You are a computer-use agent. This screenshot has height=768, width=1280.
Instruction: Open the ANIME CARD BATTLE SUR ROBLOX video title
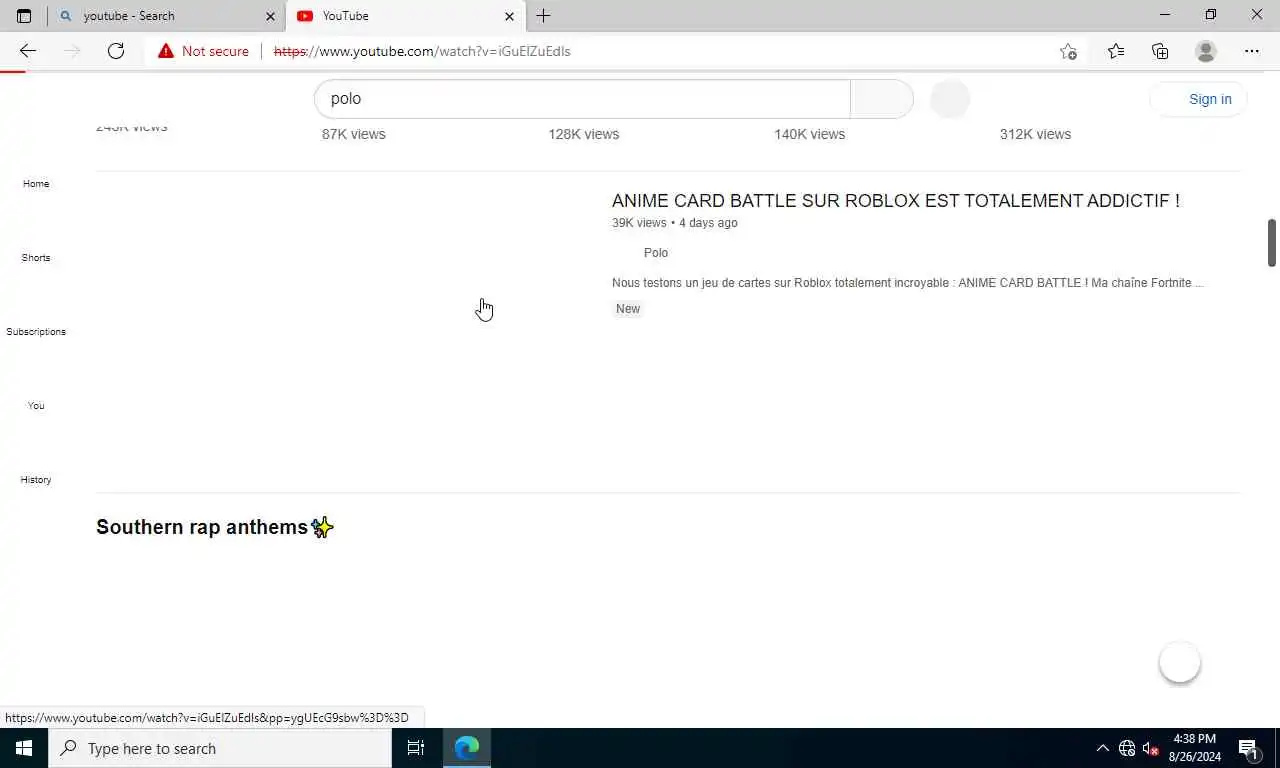click(x=896, y=201)
